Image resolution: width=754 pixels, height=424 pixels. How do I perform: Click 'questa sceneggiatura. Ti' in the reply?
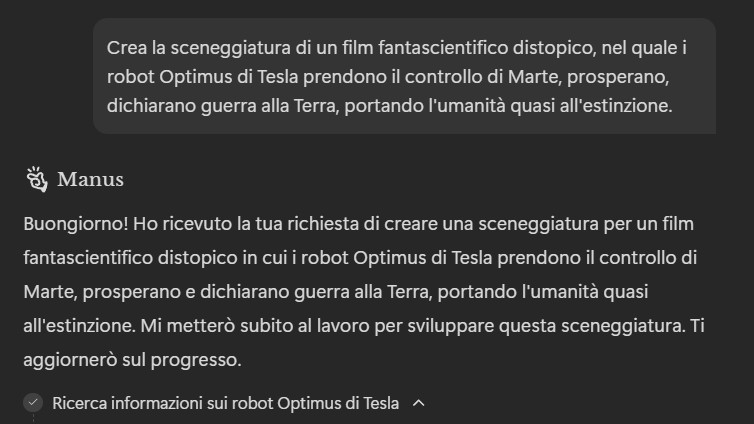(602, 325)
